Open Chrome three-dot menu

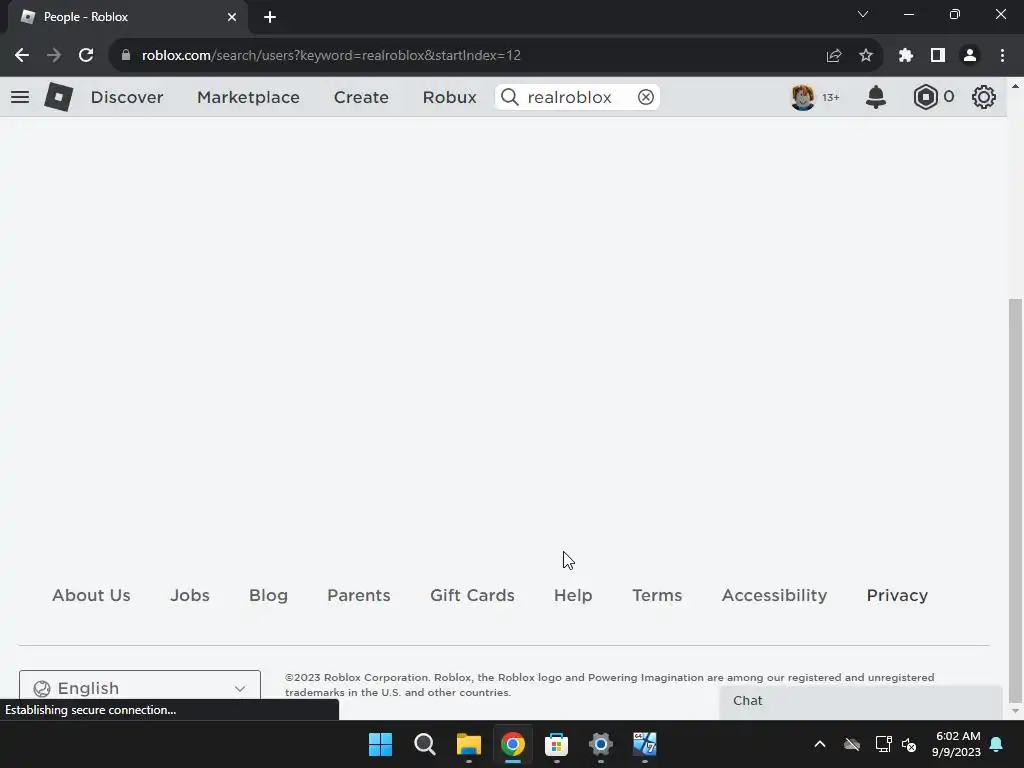point(1002,56)
